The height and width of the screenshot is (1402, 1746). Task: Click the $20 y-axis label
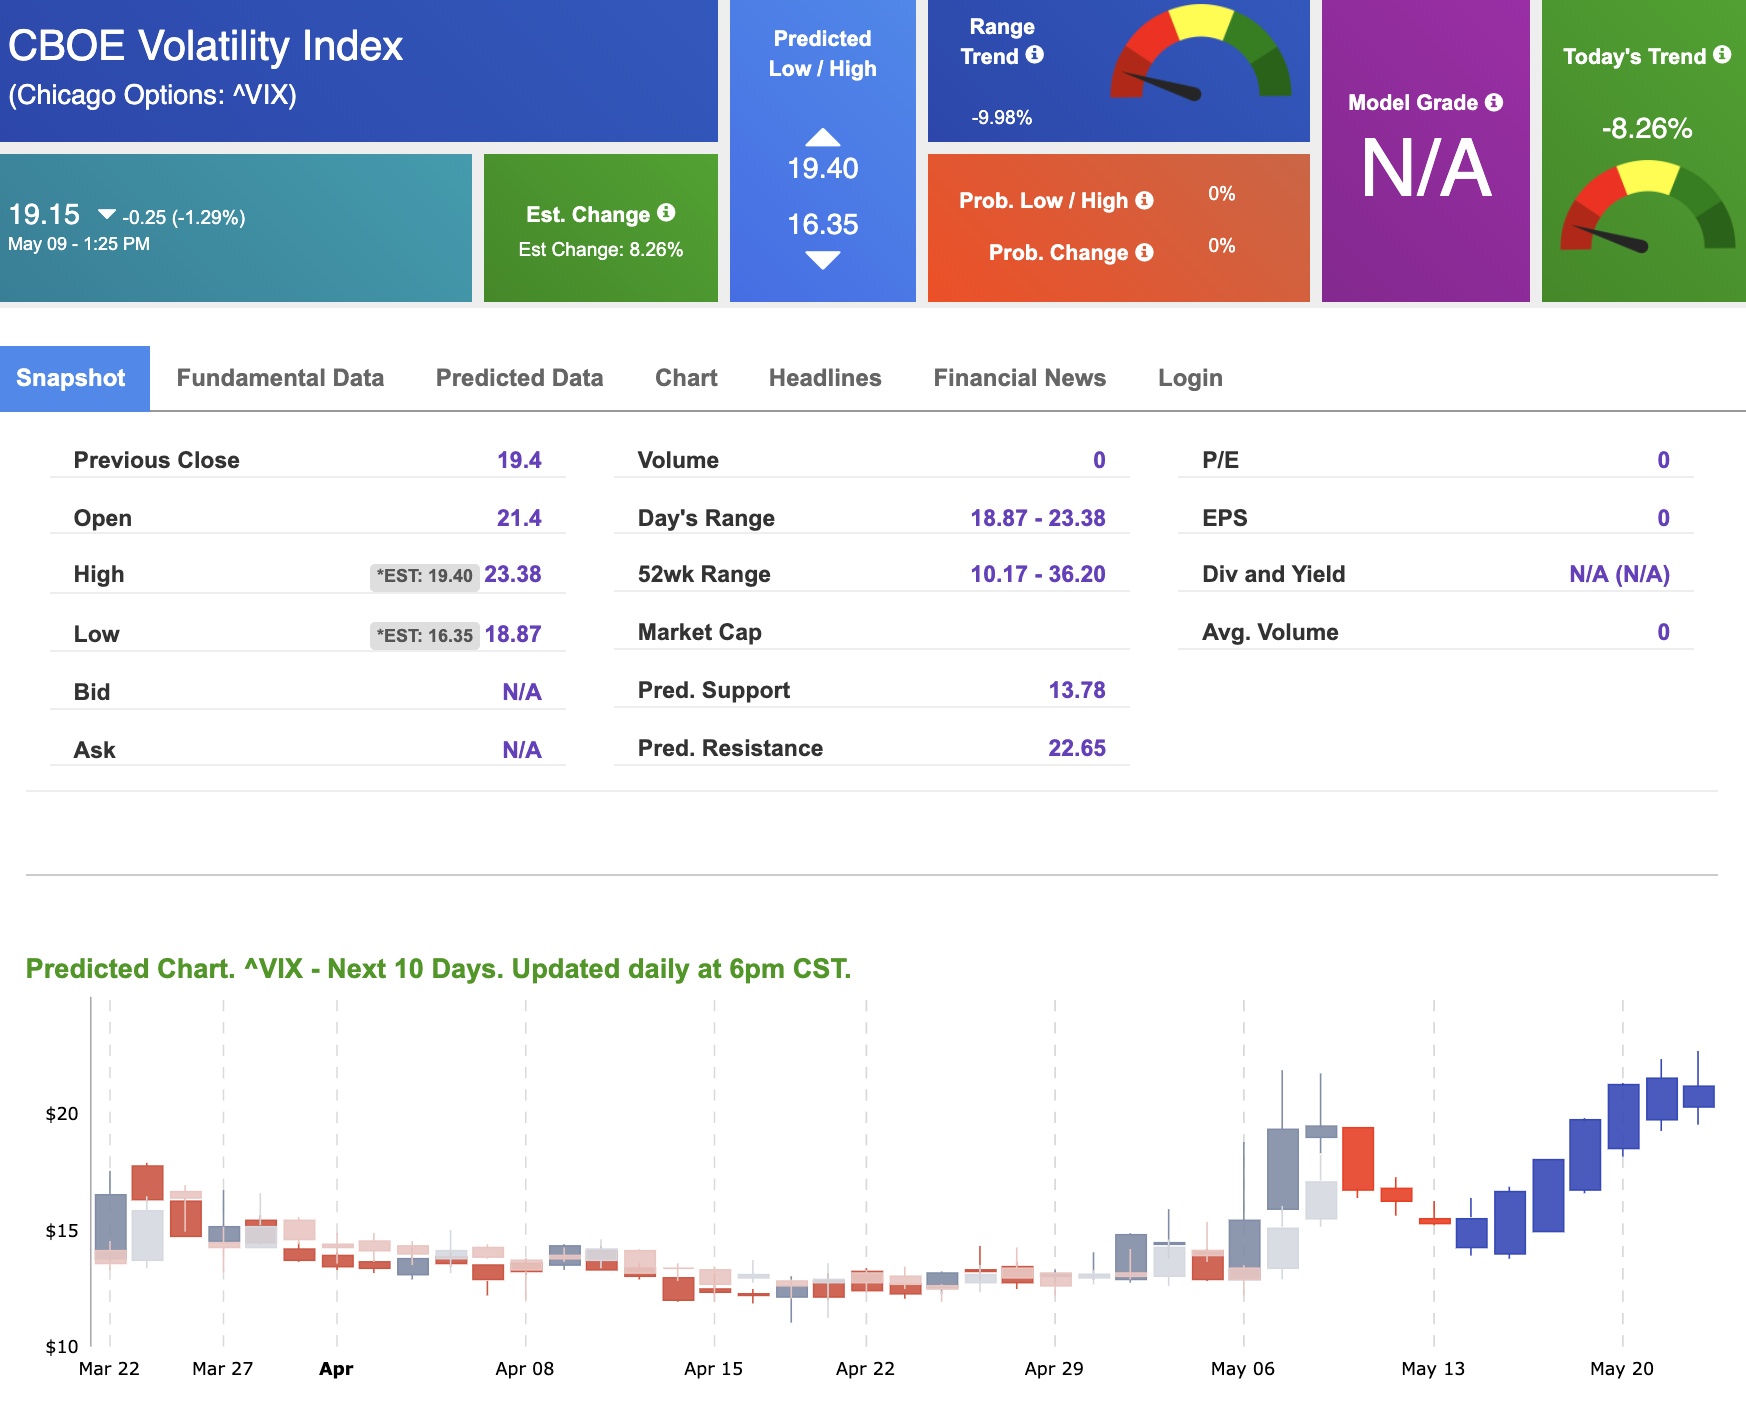(62, 1114)
